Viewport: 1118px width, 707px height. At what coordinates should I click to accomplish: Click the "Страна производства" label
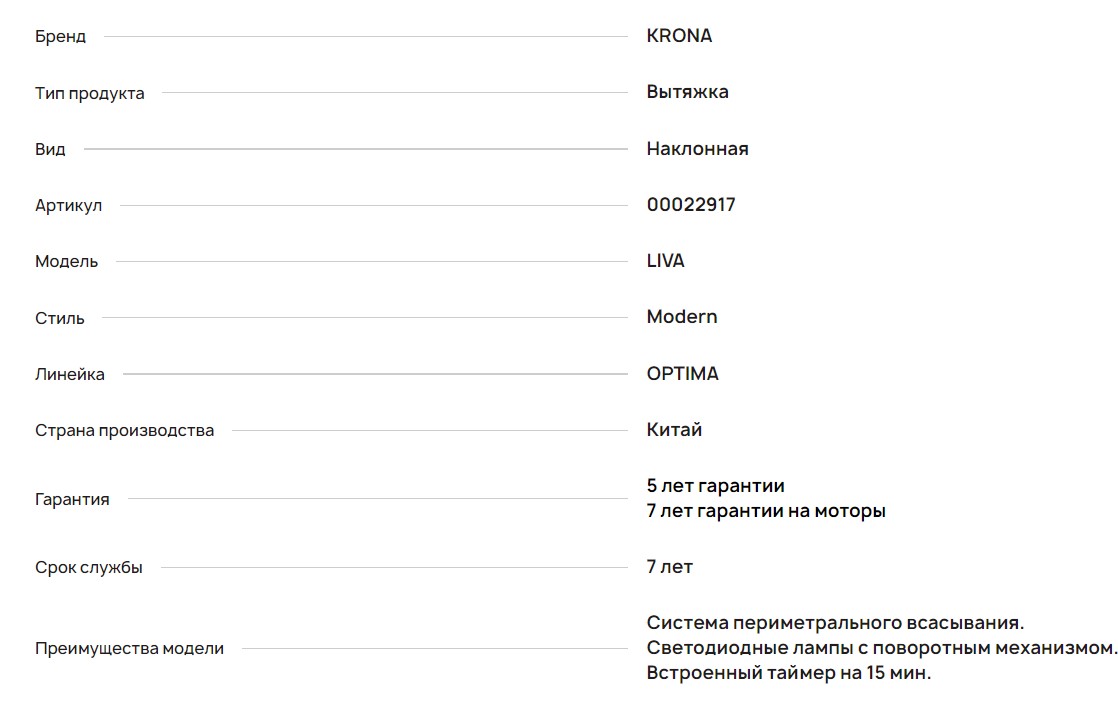(124, 431)
